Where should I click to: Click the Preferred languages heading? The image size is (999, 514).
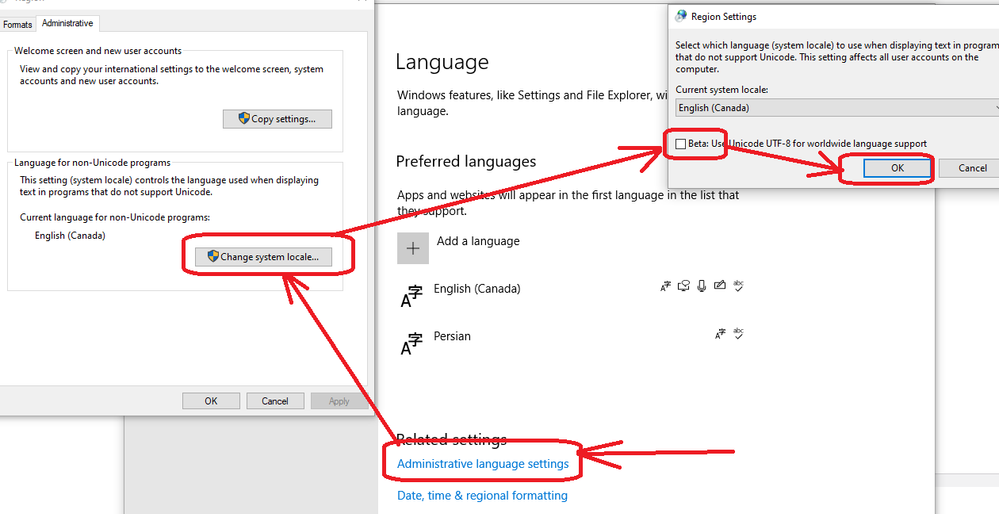click(x=466, y=161)
